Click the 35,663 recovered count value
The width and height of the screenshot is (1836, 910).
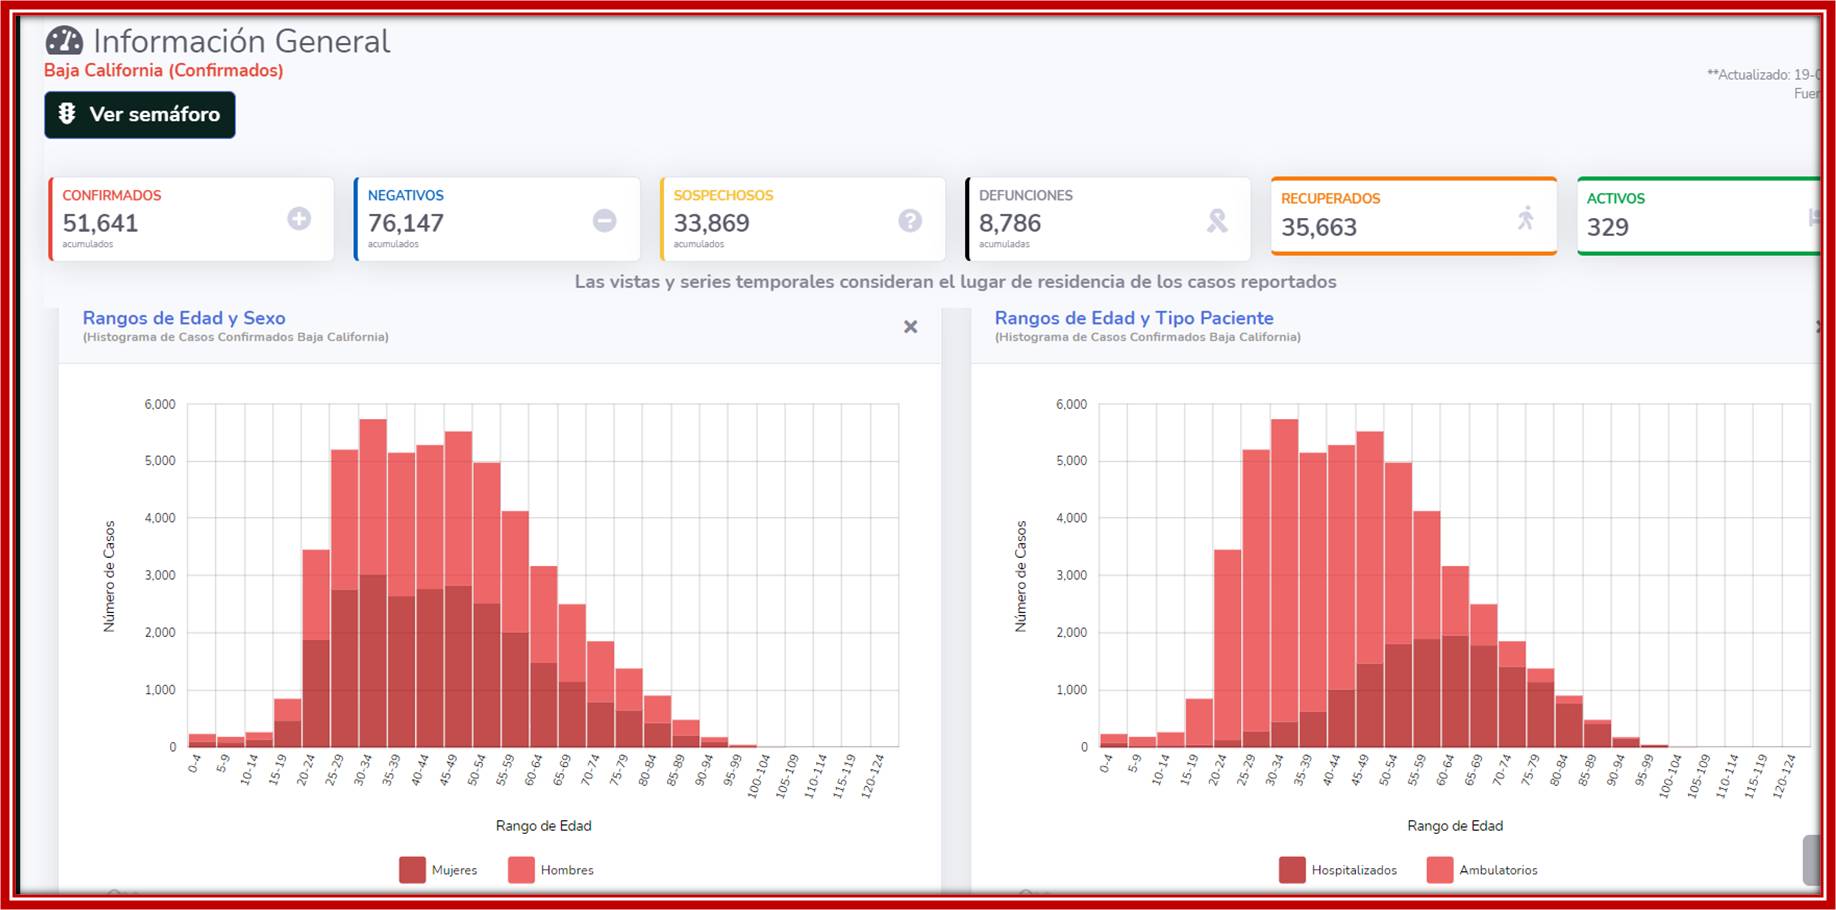1319,227
